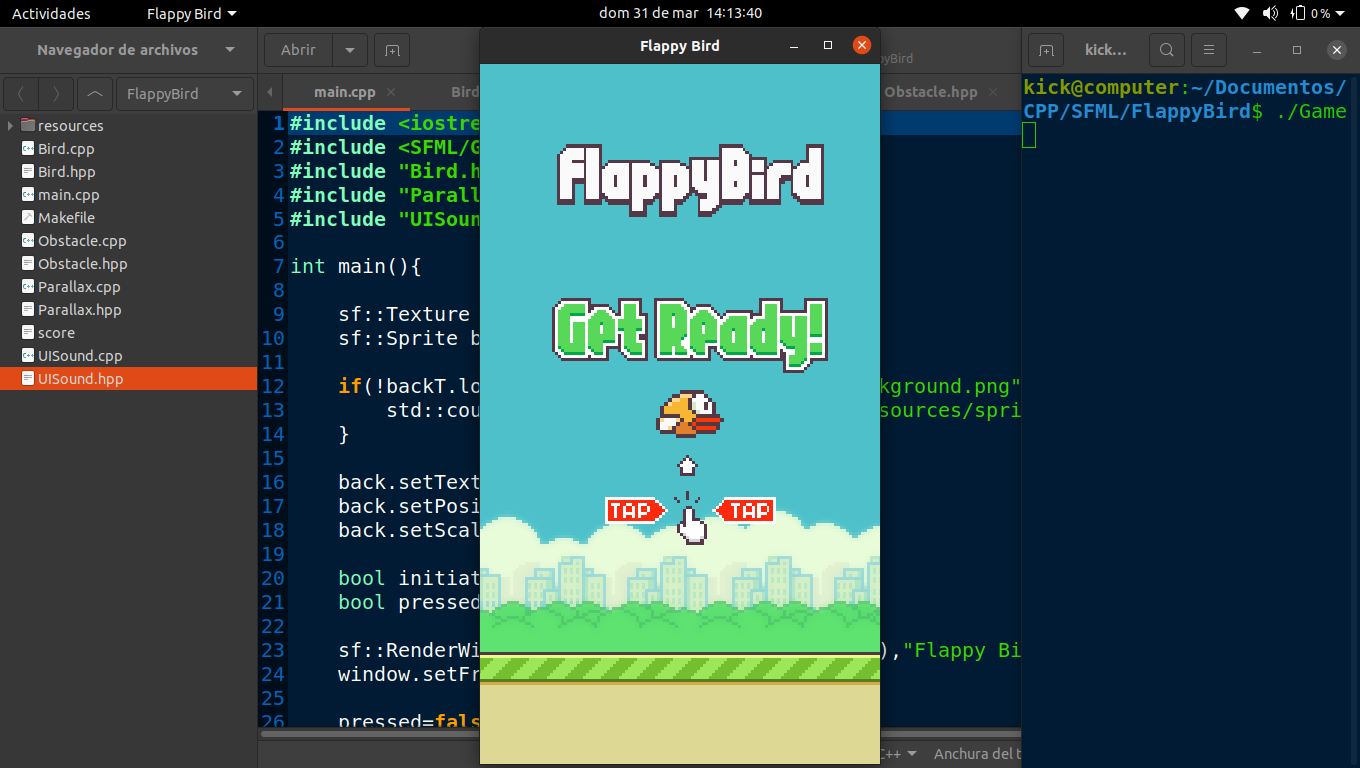
Task: Select Parallax.cpp in file browser
Action: (79, 287)
